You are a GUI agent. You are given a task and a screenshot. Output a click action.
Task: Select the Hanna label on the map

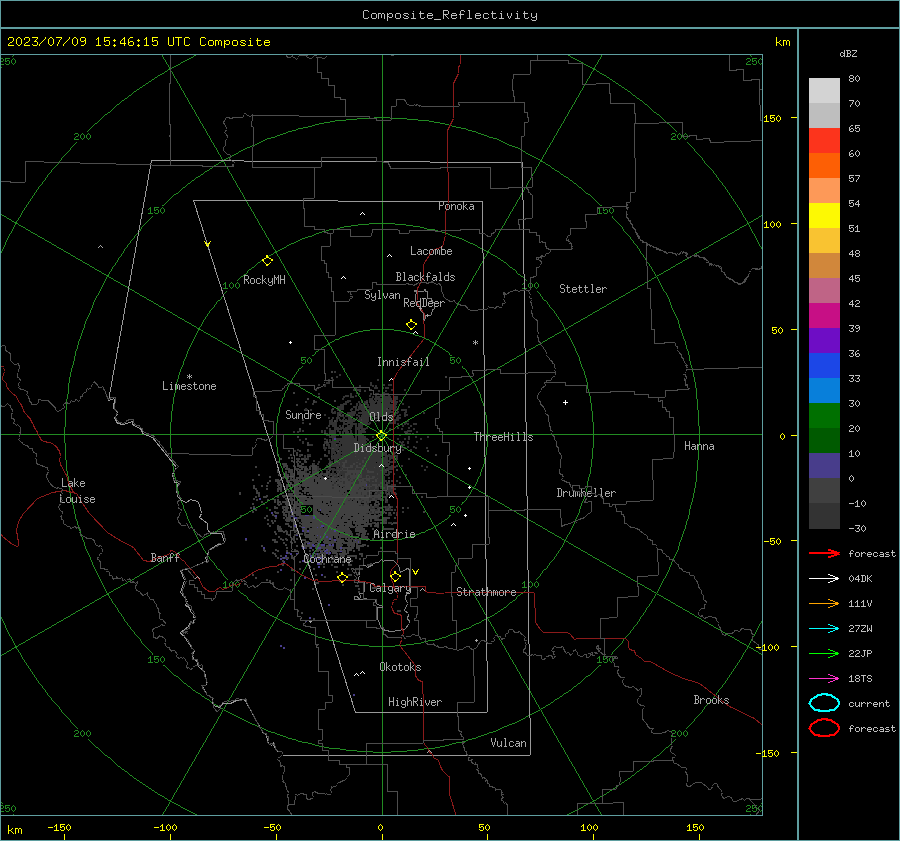click(699, 446)
